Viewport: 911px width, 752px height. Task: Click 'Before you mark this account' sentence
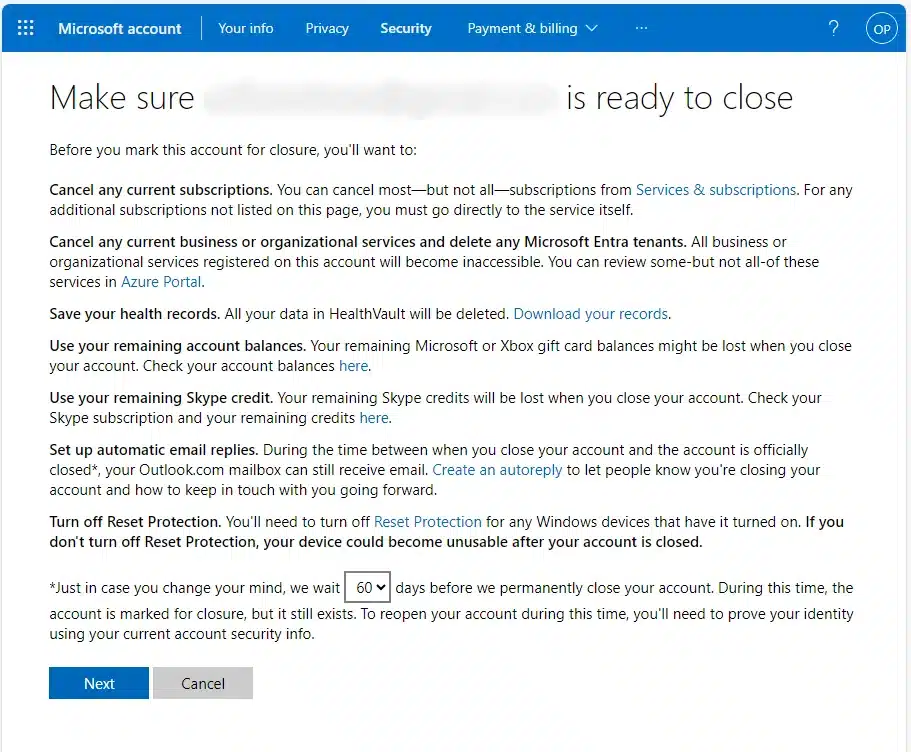tap(233, 150)
